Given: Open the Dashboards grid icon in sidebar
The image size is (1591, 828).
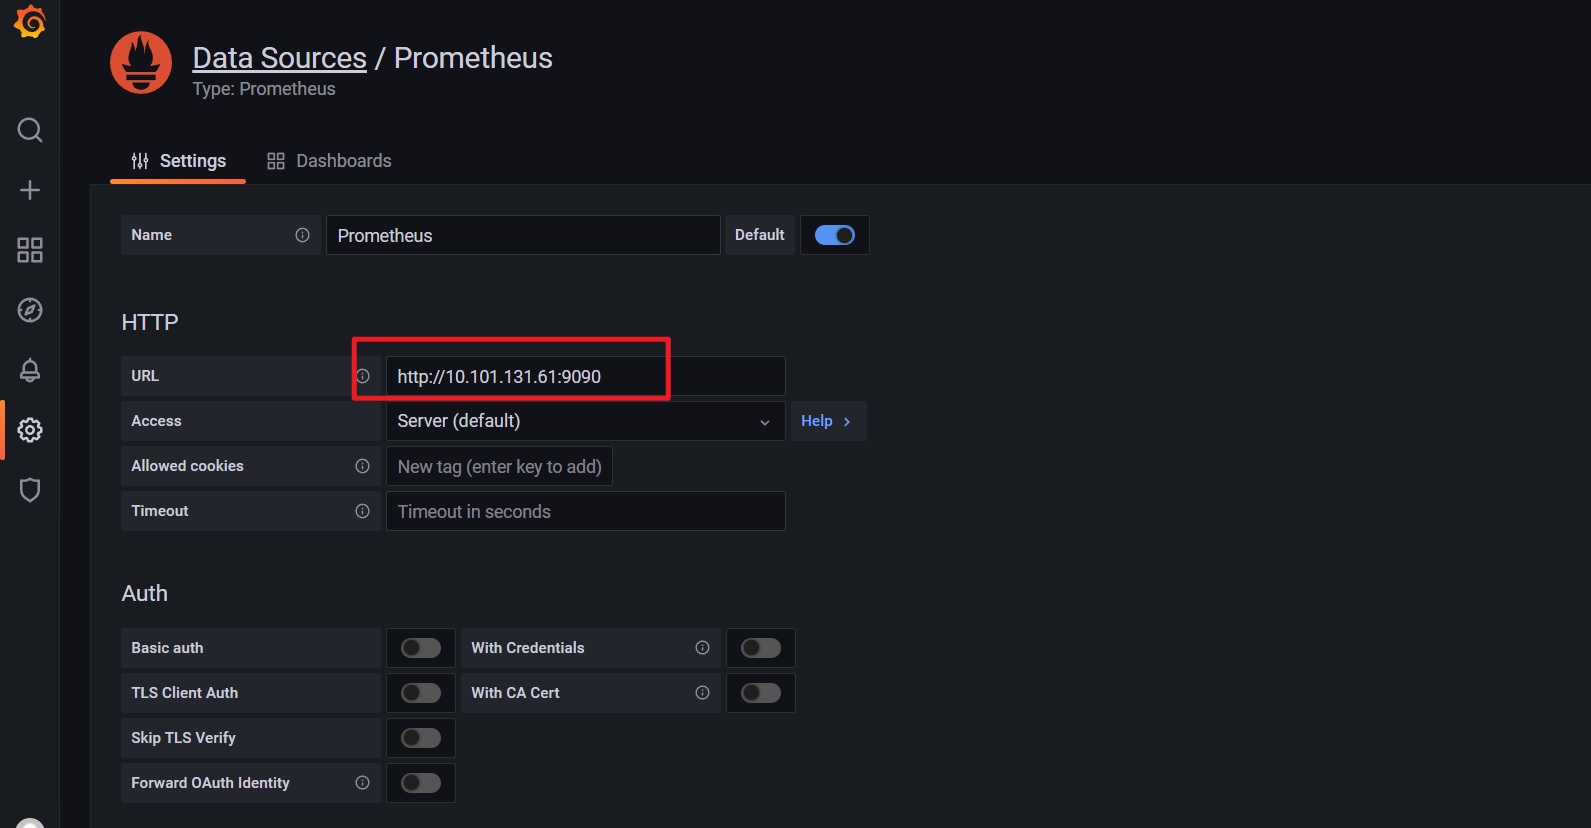Looking at the screenshot, I should (30, 250).
